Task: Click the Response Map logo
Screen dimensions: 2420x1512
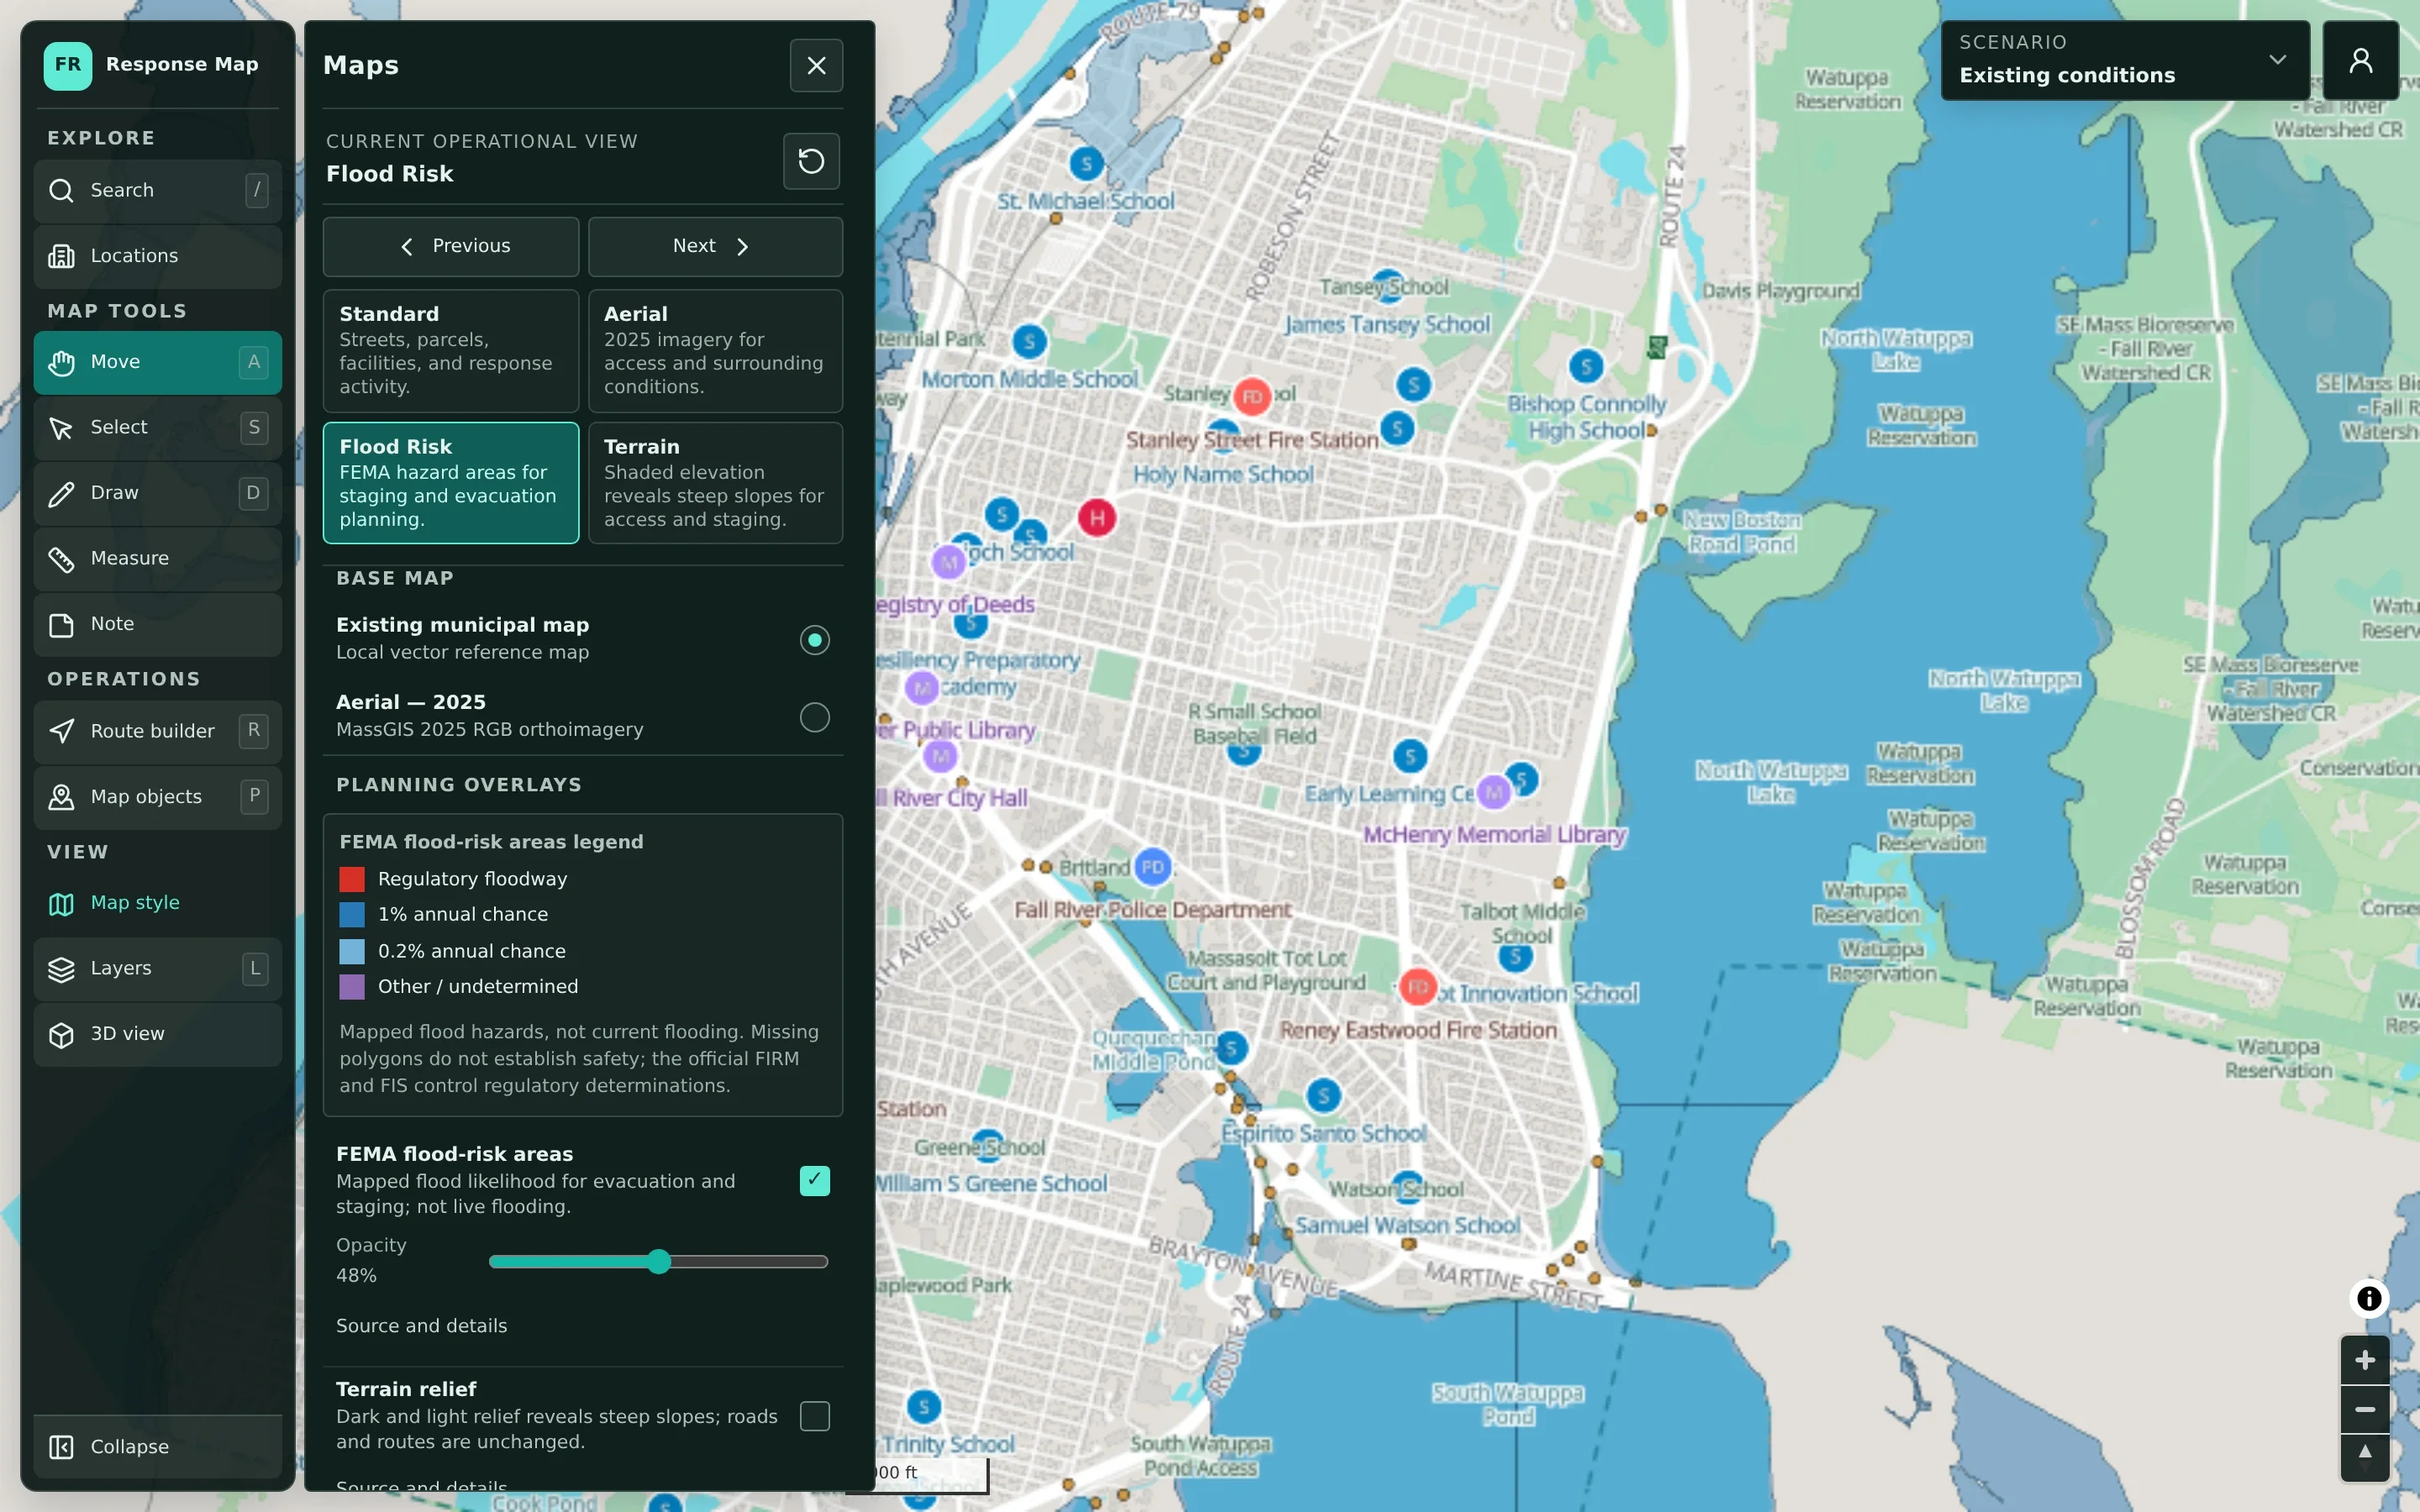Action: coord(68,66)
